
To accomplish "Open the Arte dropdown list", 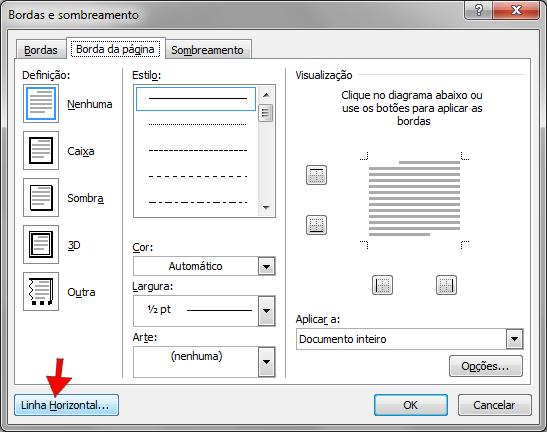I will point(267,362).
